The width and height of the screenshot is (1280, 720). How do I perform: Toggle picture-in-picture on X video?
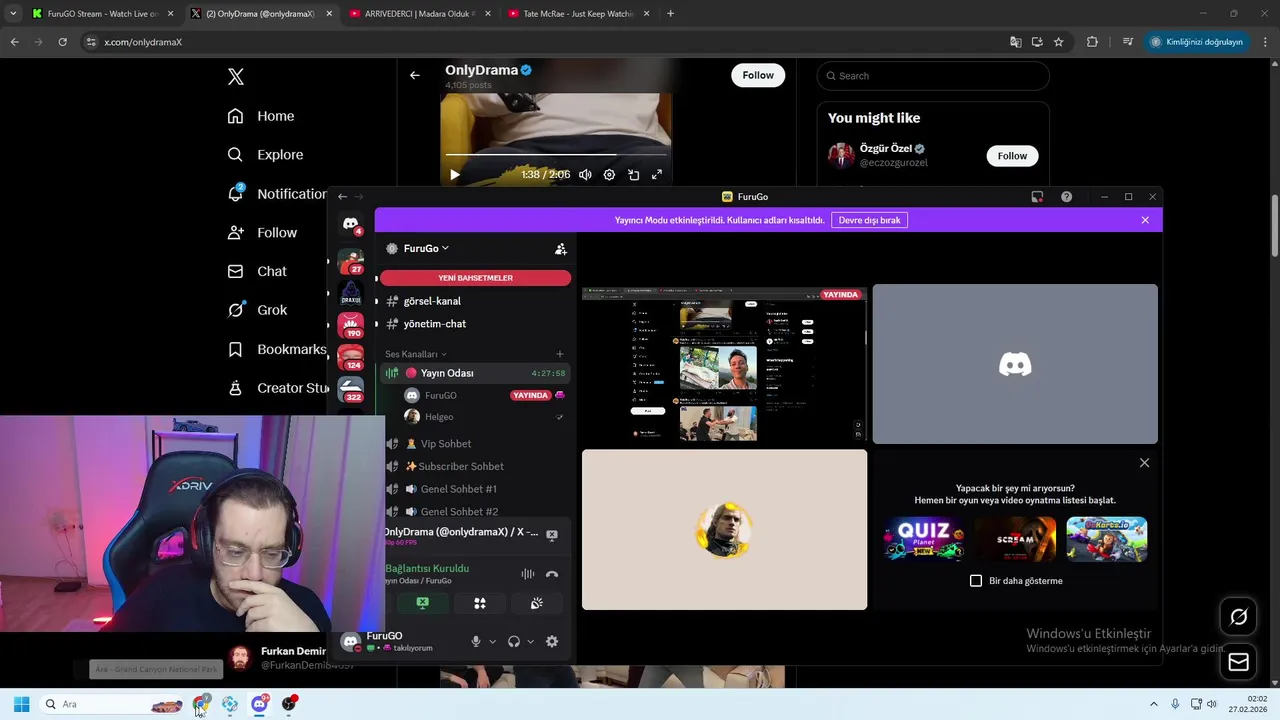point(633,175)
